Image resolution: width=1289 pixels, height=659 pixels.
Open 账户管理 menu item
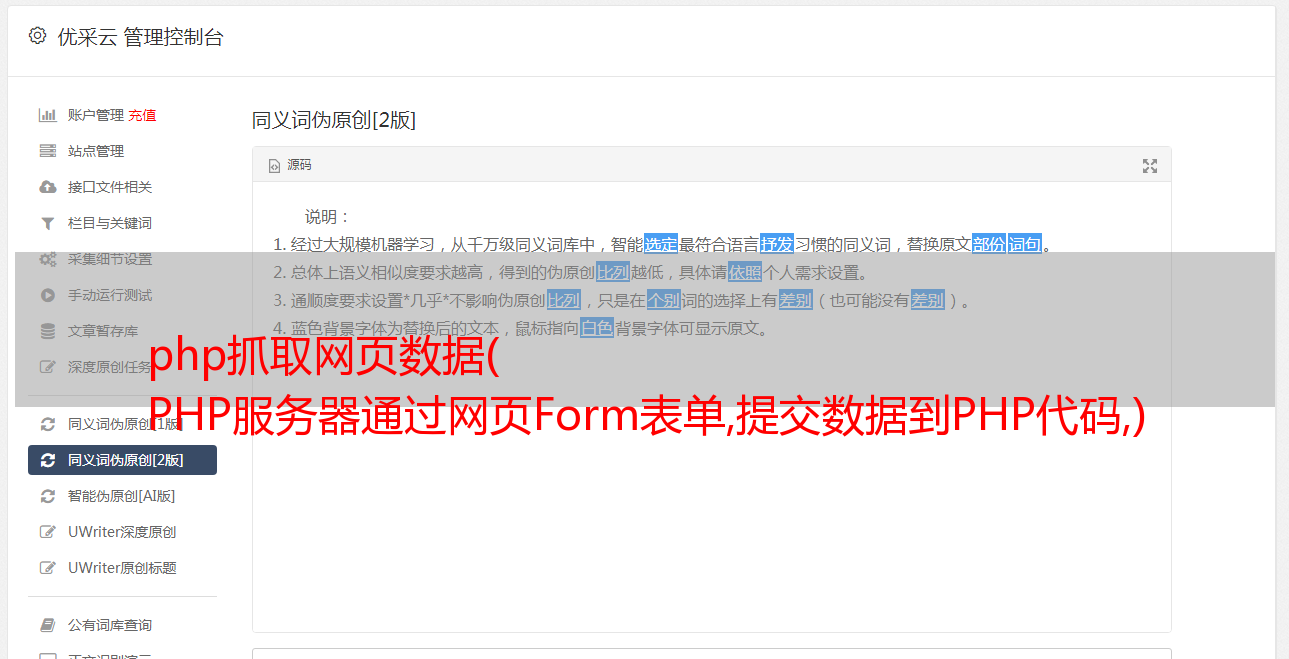point(96,115)
